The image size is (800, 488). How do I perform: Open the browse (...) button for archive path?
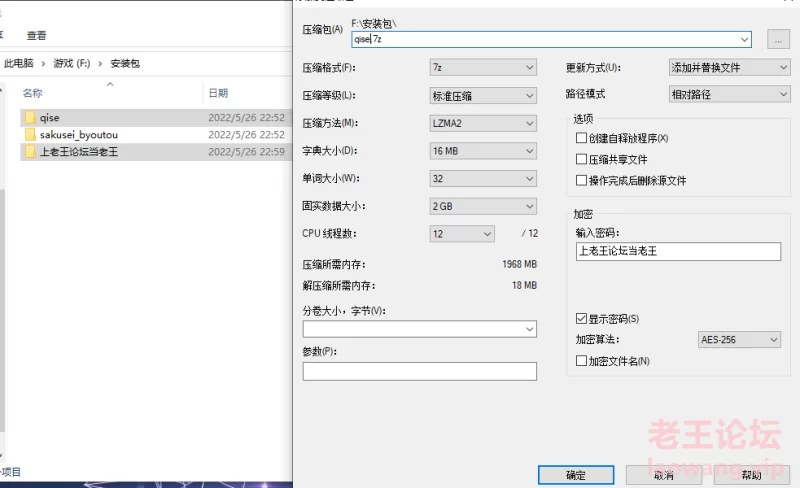click(x=778, y=39)
